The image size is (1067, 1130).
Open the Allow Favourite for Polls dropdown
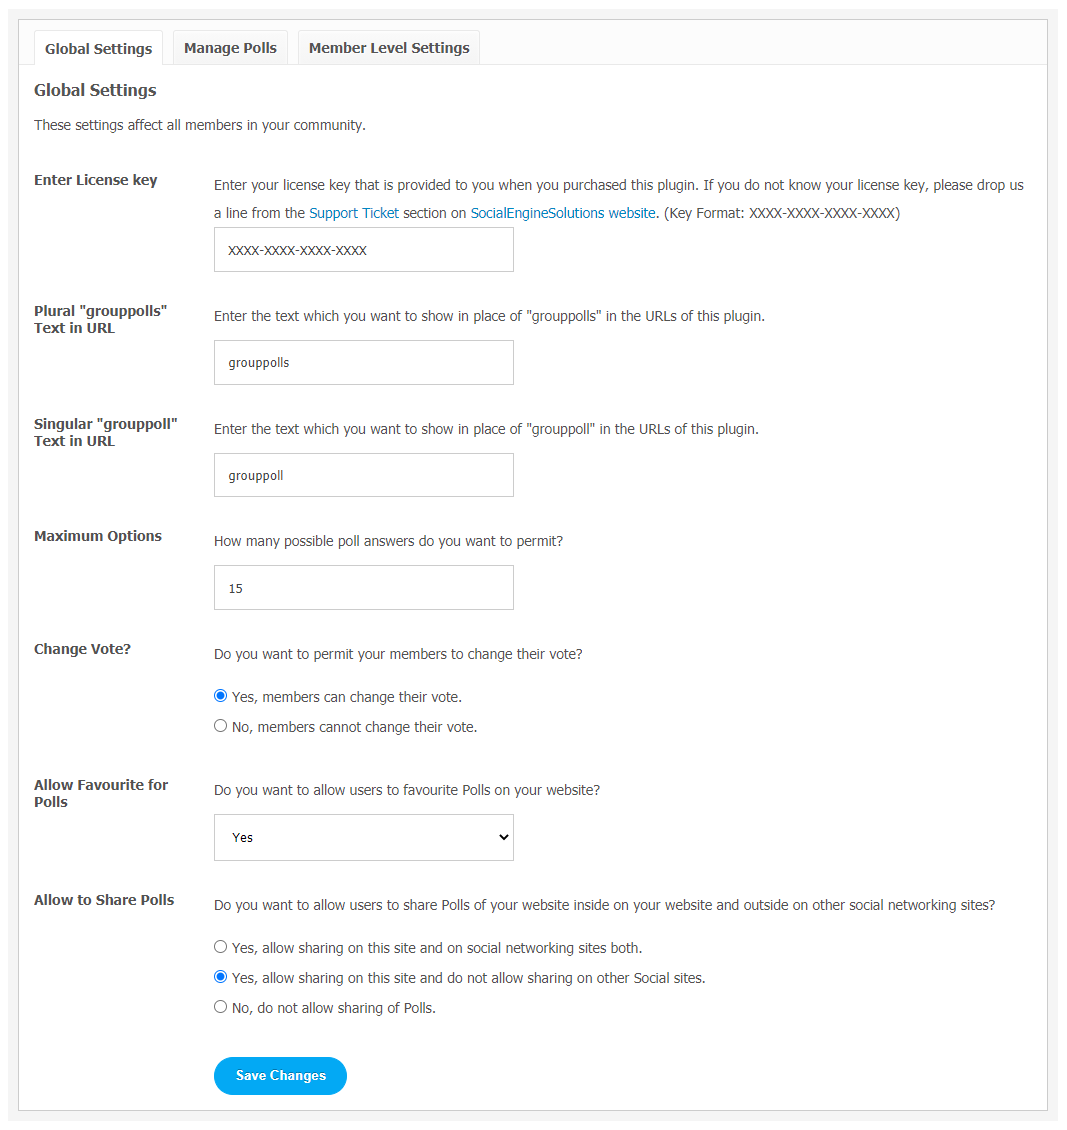click(x=364, y=837)
